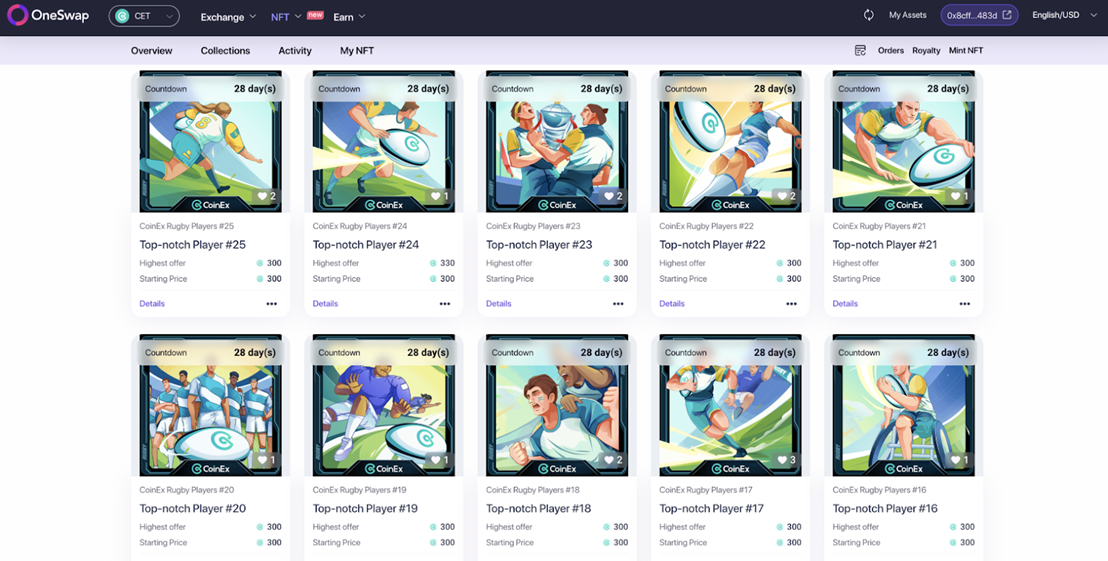Open Top-notch Player #19 artwork thumbnail

point(384,405)
